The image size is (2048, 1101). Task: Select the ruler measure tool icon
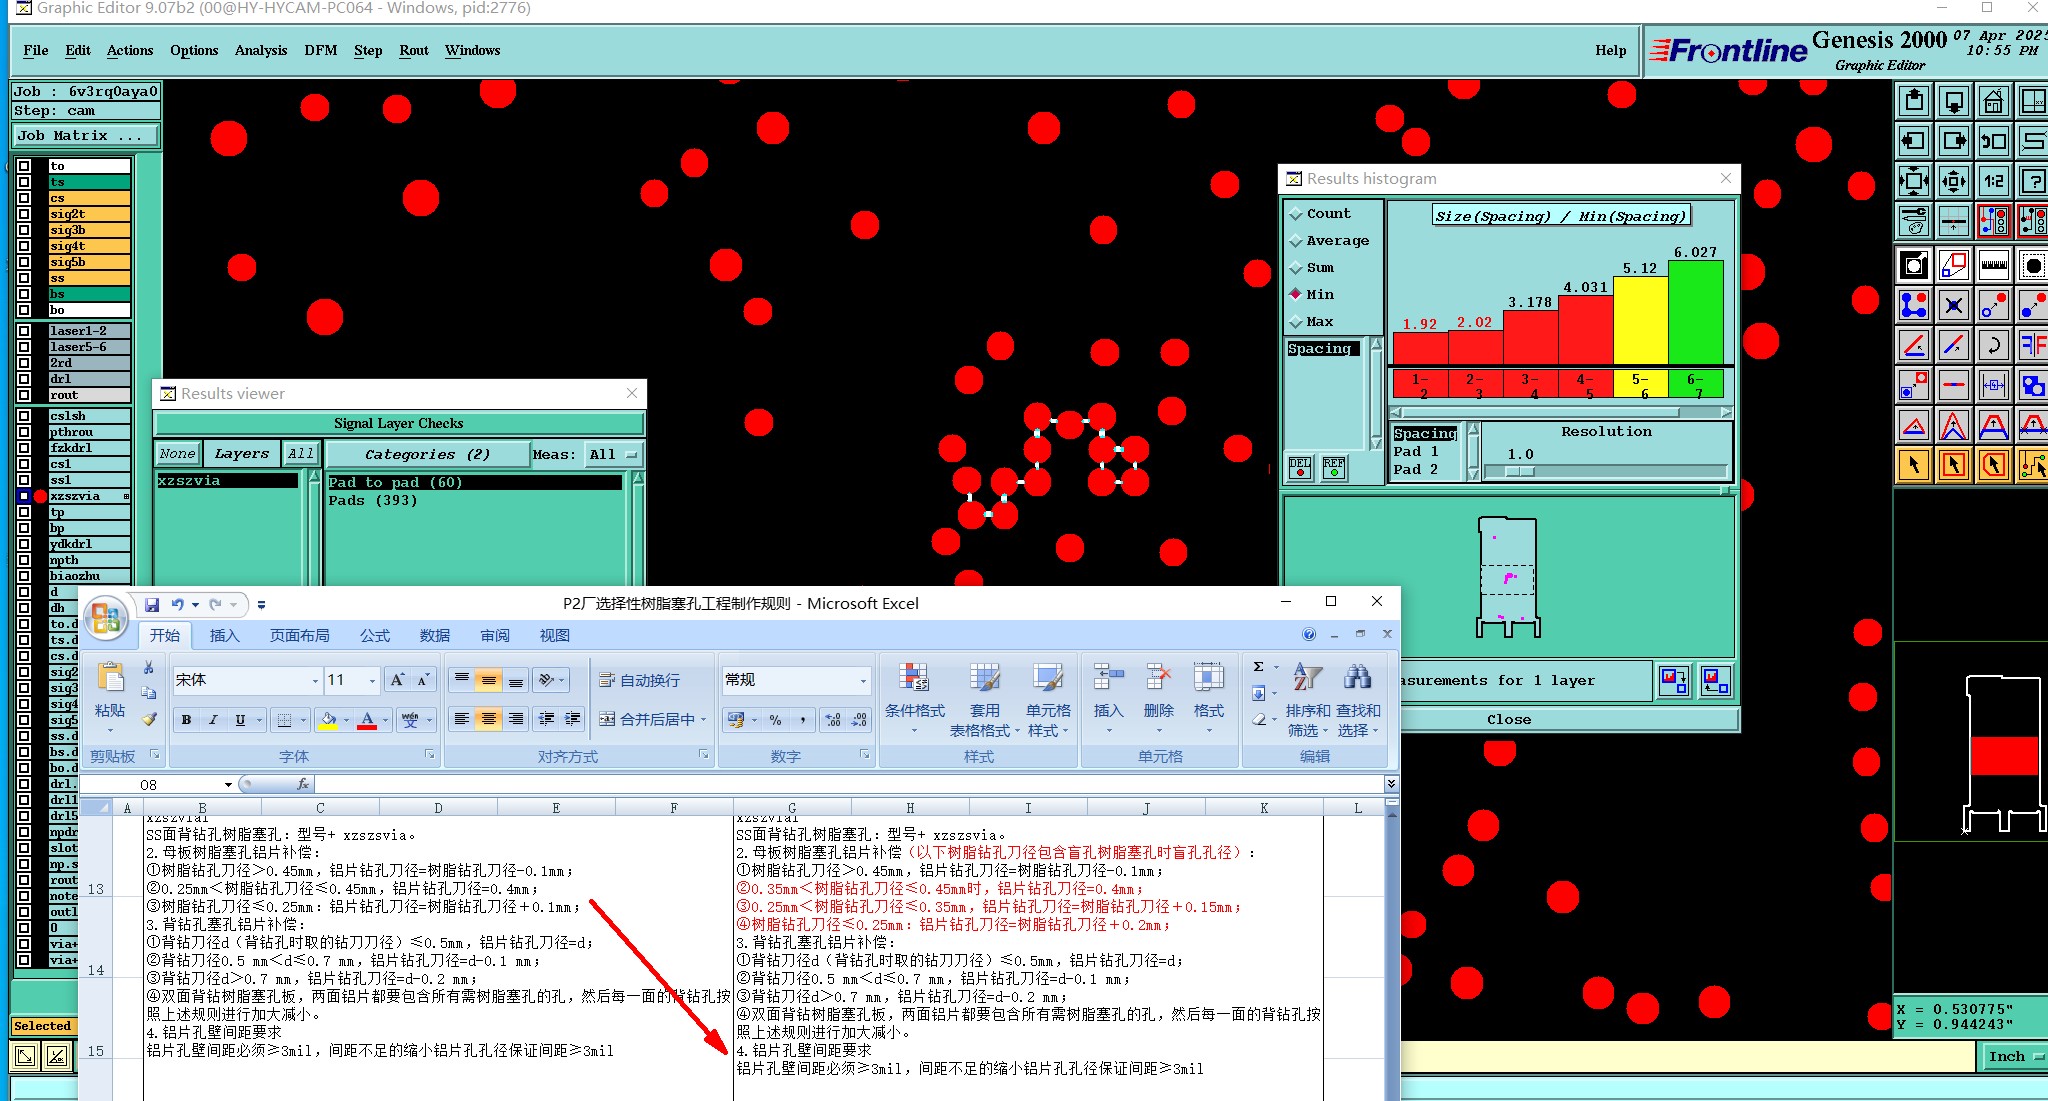tap(1993, 265)
